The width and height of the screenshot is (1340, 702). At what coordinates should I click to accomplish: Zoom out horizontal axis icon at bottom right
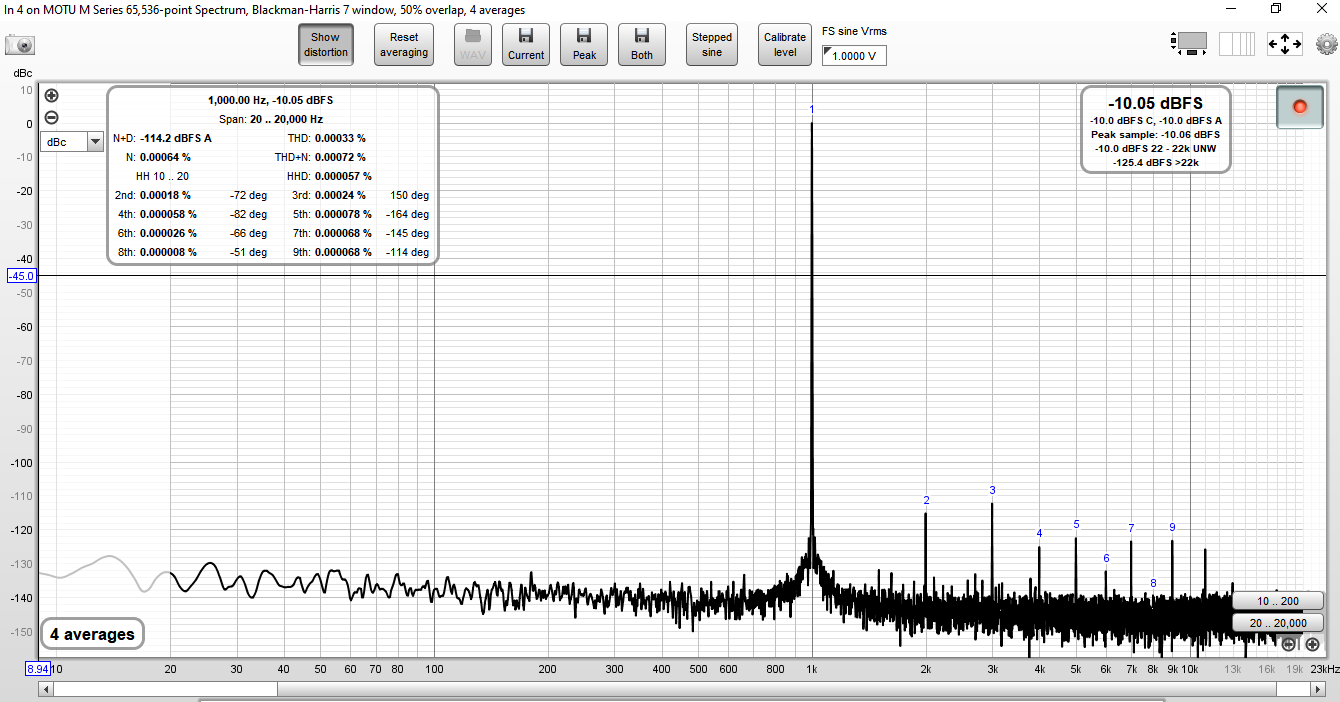pyautogui.click(x=1289, y=644)
